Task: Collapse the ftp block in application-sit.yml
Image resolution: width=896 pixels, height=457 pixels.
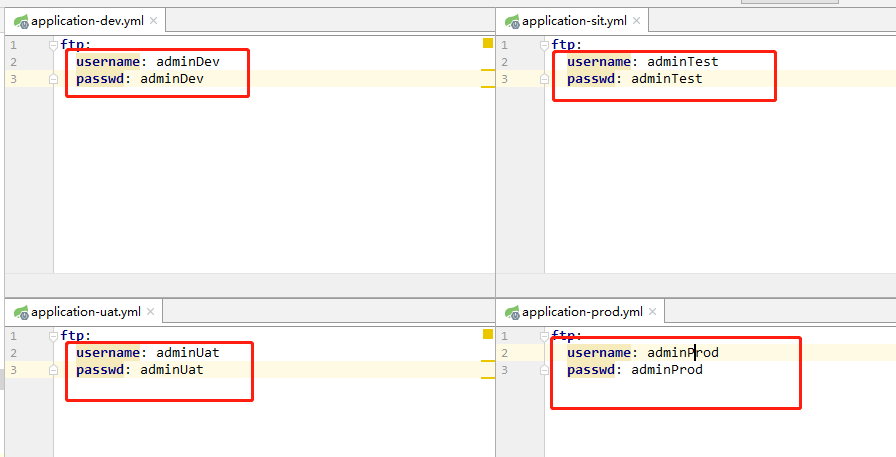Action: point(544,45)
